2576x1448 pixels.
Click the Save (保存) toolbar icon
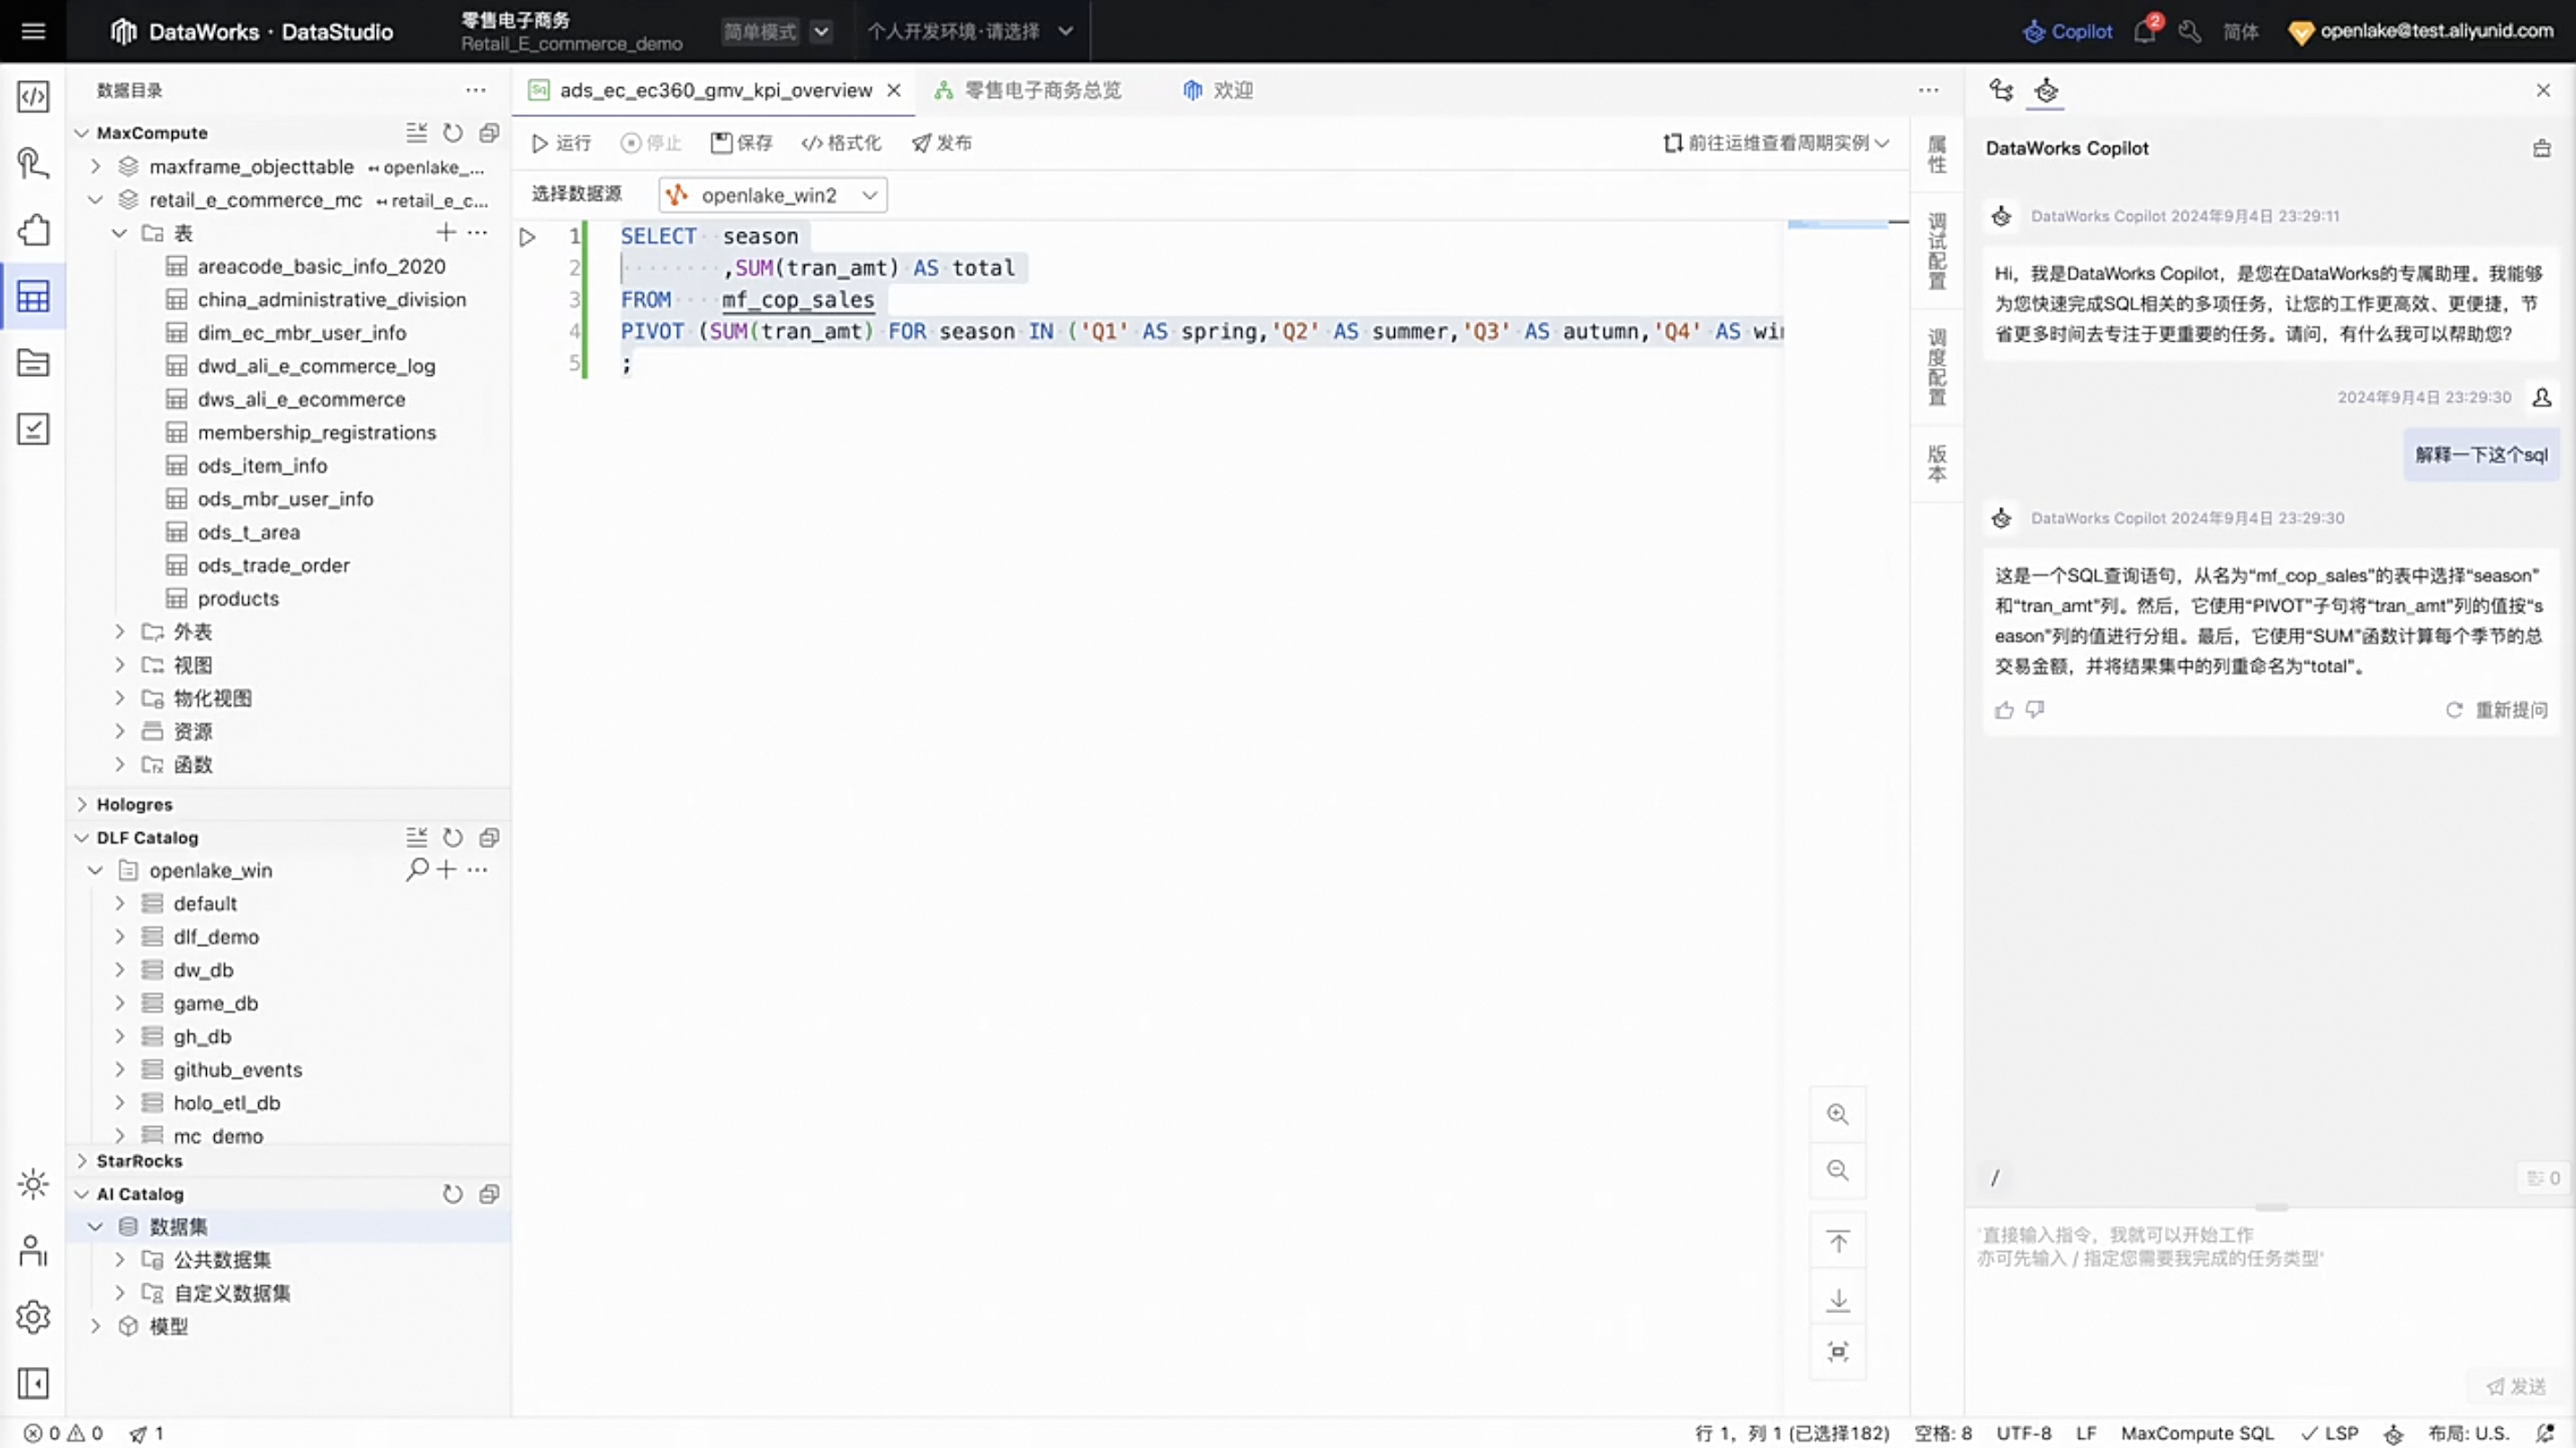coord(721,143)
